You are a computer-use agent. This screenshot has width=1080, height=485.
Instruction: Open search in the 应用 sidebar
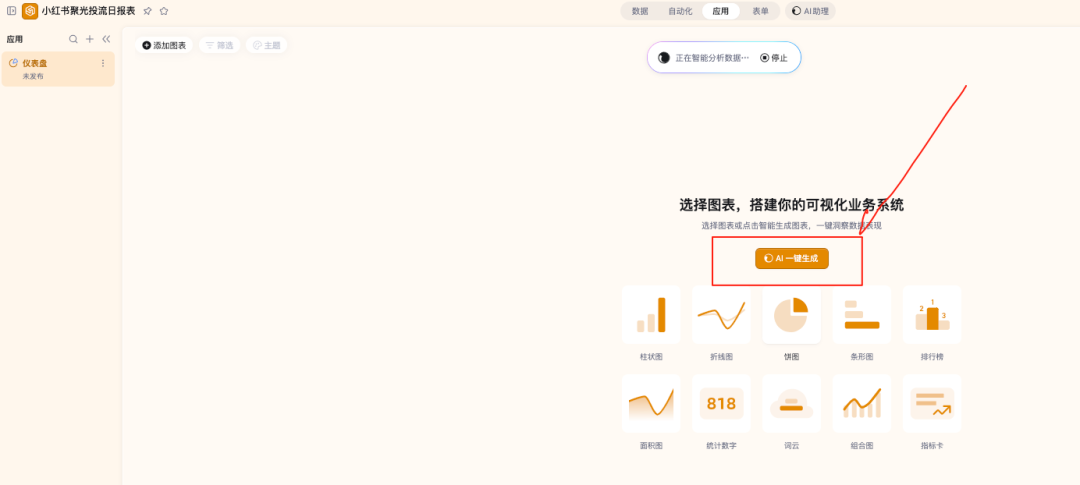[73, 39]
